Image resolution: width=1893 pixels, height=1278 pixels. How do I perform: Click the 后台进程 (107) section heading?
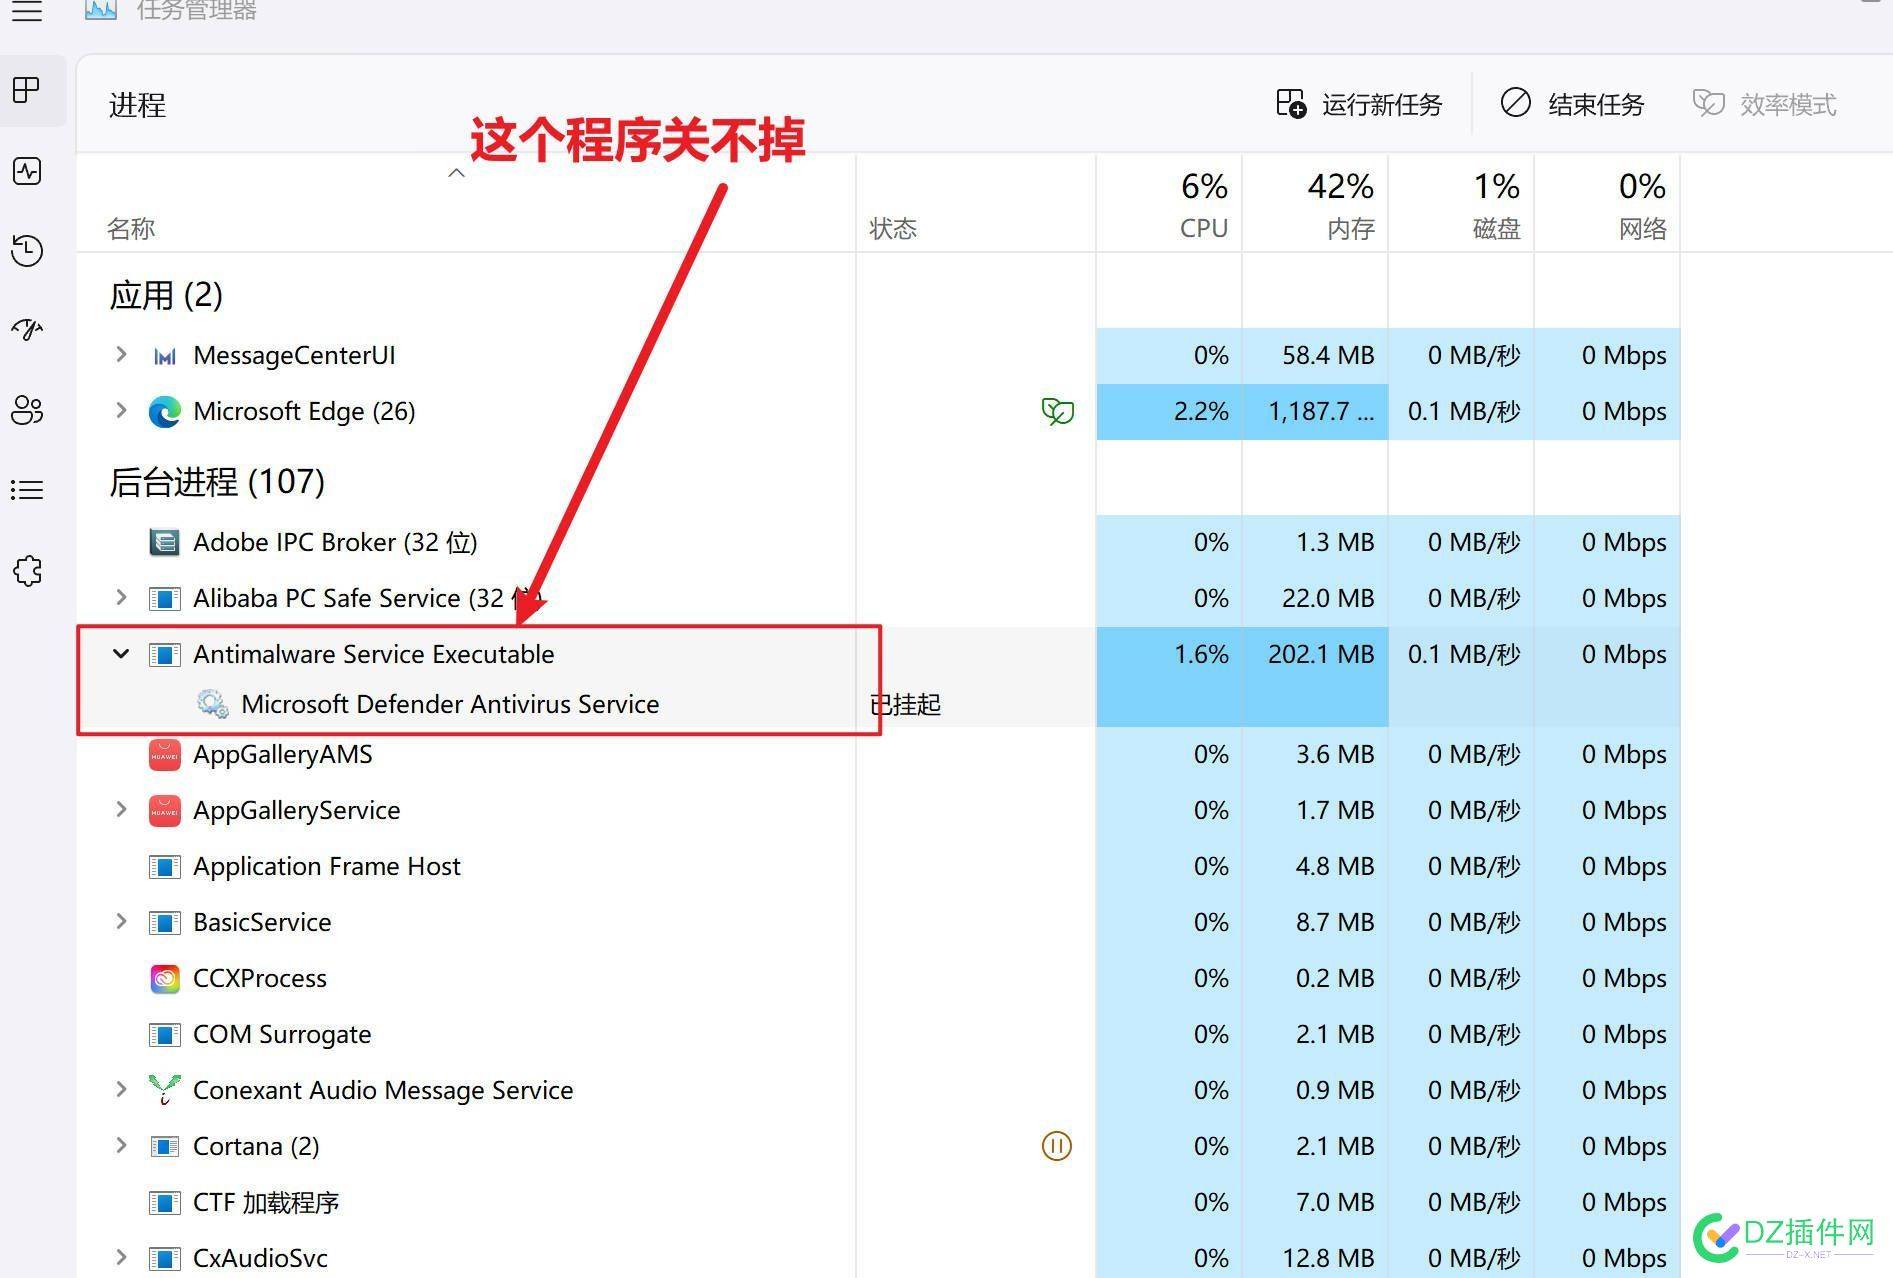pos(217,482)
